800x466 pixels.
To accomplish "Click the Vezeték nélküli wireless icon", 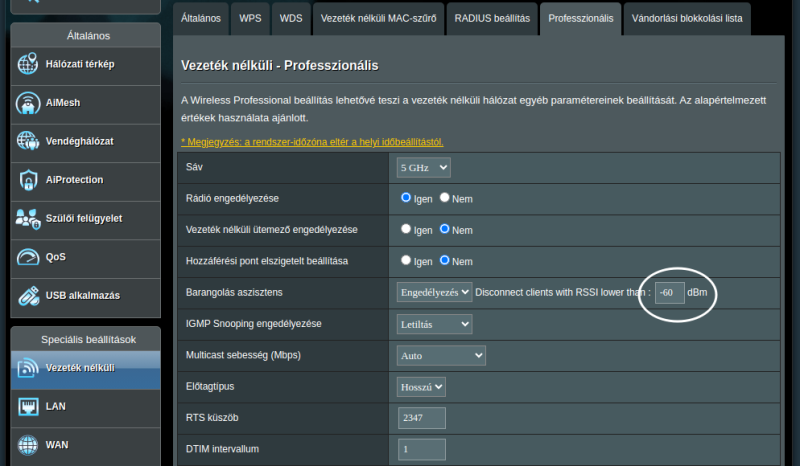I will click(x=28, y=367).
